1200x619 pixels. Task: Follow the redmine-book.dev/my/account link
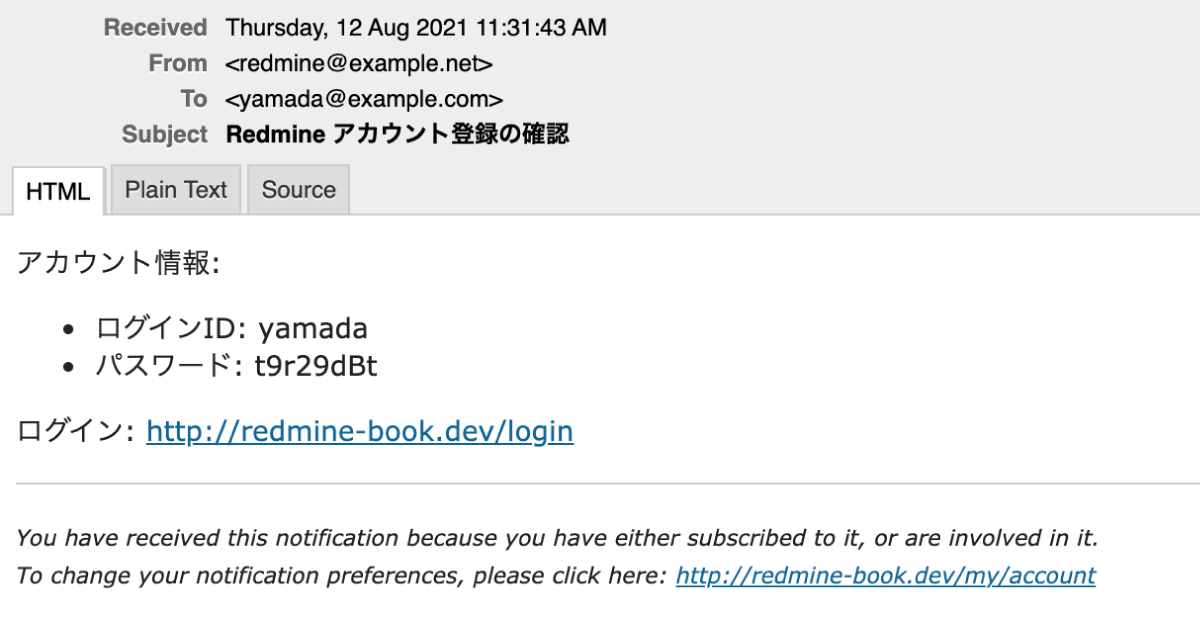point(885,576)
